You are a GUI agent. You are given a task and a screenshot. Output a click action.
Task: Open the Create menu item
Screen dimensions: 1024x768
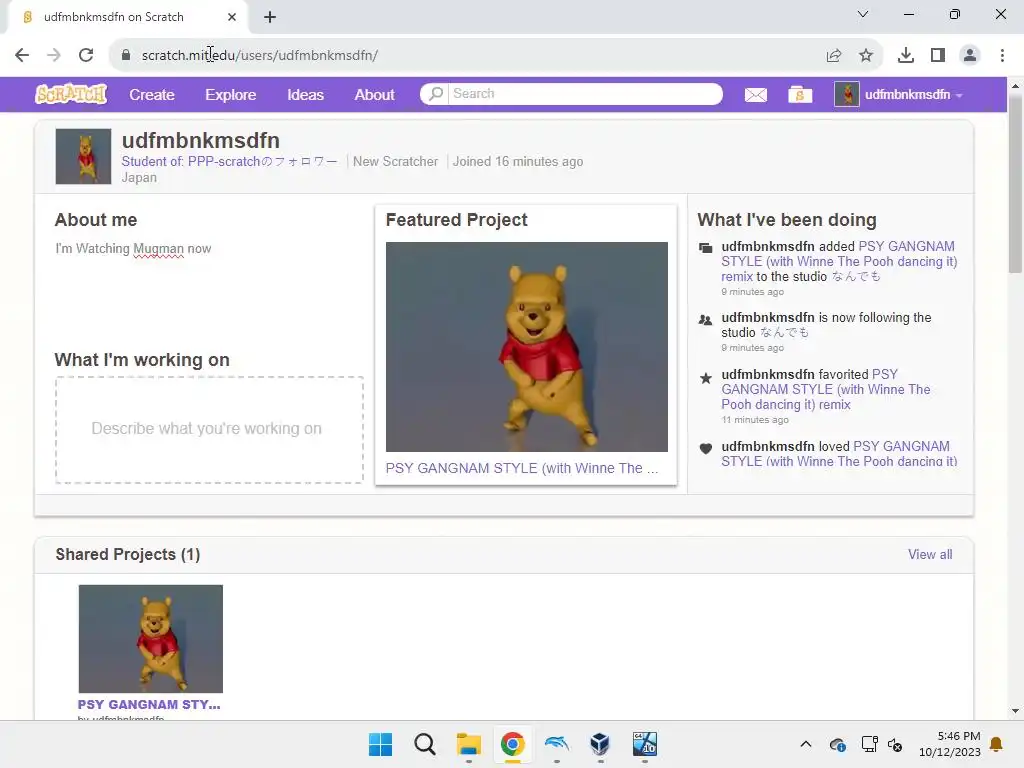point(152,95)
